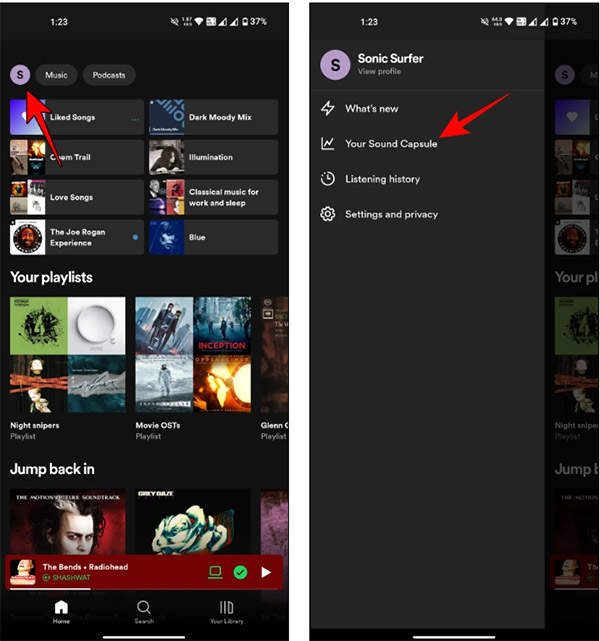The height and width of the screenshot is (641, 600).
Task: Open the Movie OSTs playlist cover
Action: coord(193,354)
